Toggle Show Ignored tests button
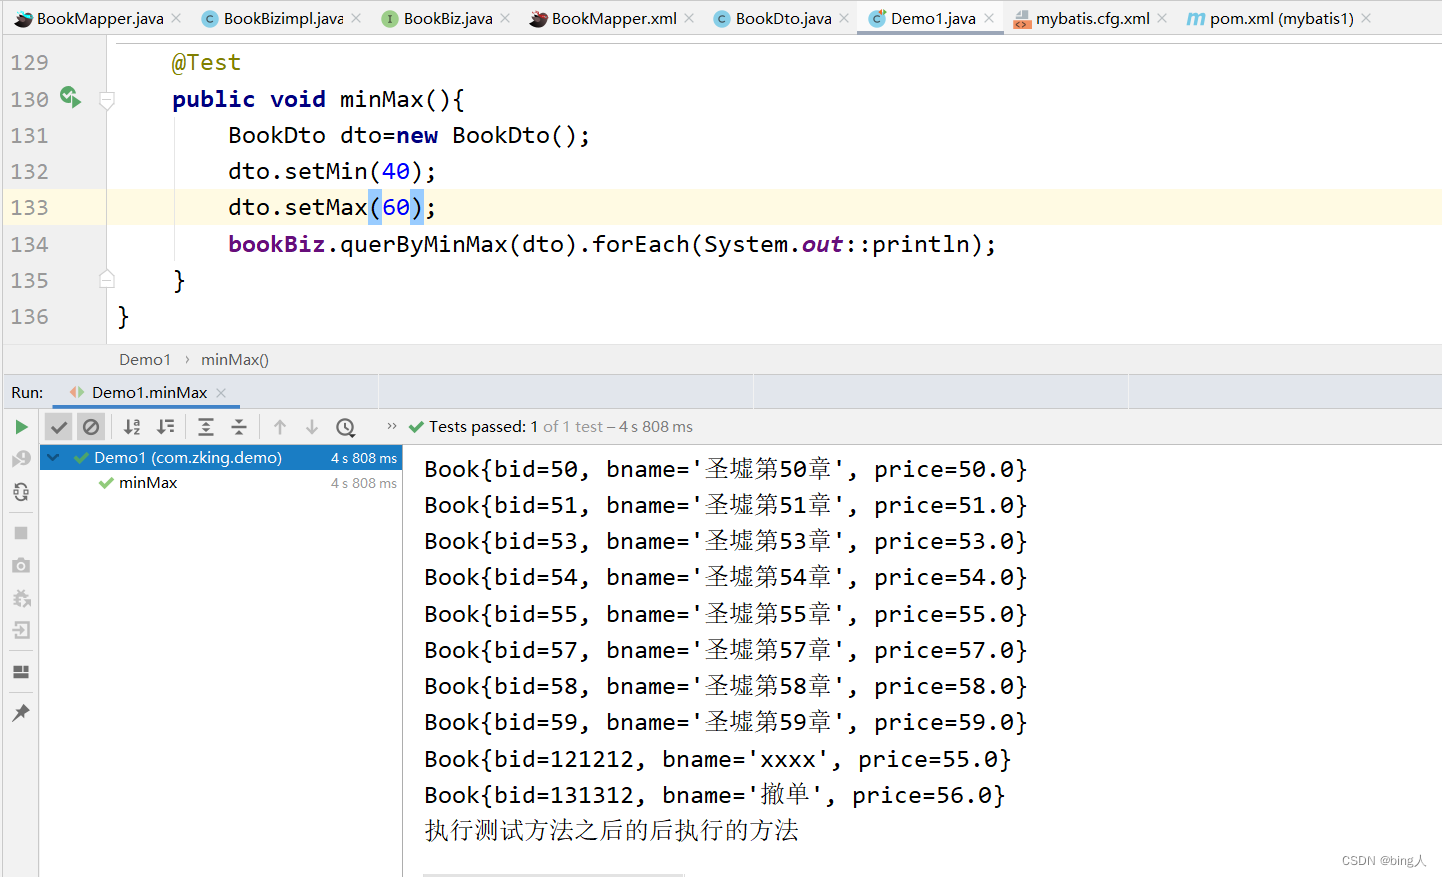1442x877 pixels. pos(91,427)
